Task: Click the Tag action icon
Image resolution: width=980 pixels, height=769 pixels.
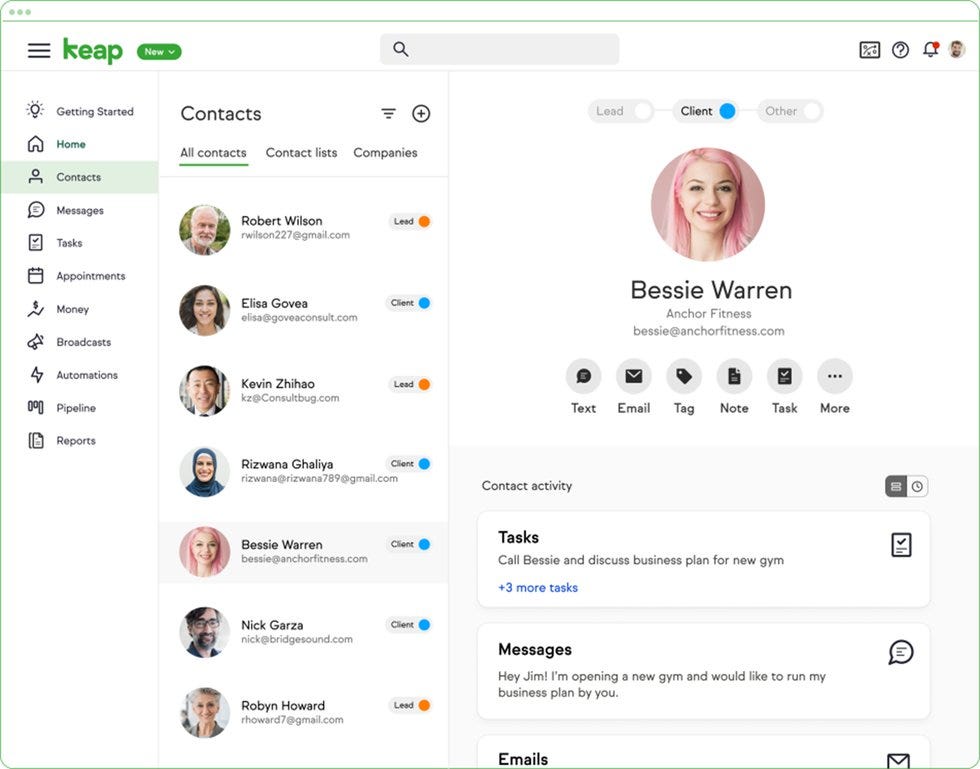Action: (684, 377)
